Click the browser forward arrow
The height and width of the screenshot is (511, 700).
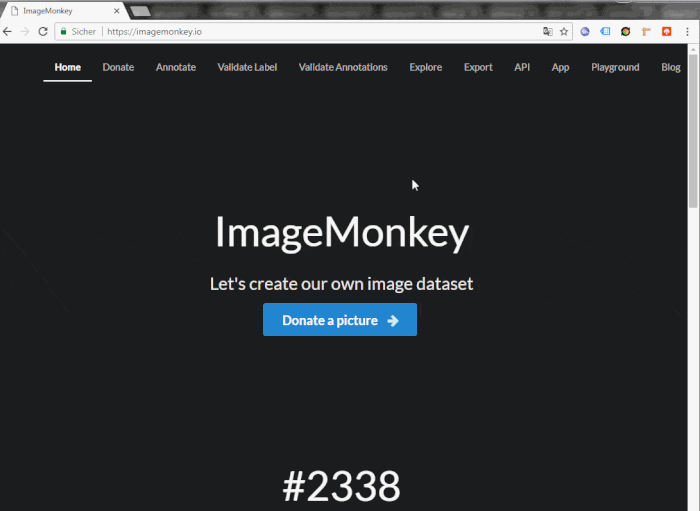point(25,32)
